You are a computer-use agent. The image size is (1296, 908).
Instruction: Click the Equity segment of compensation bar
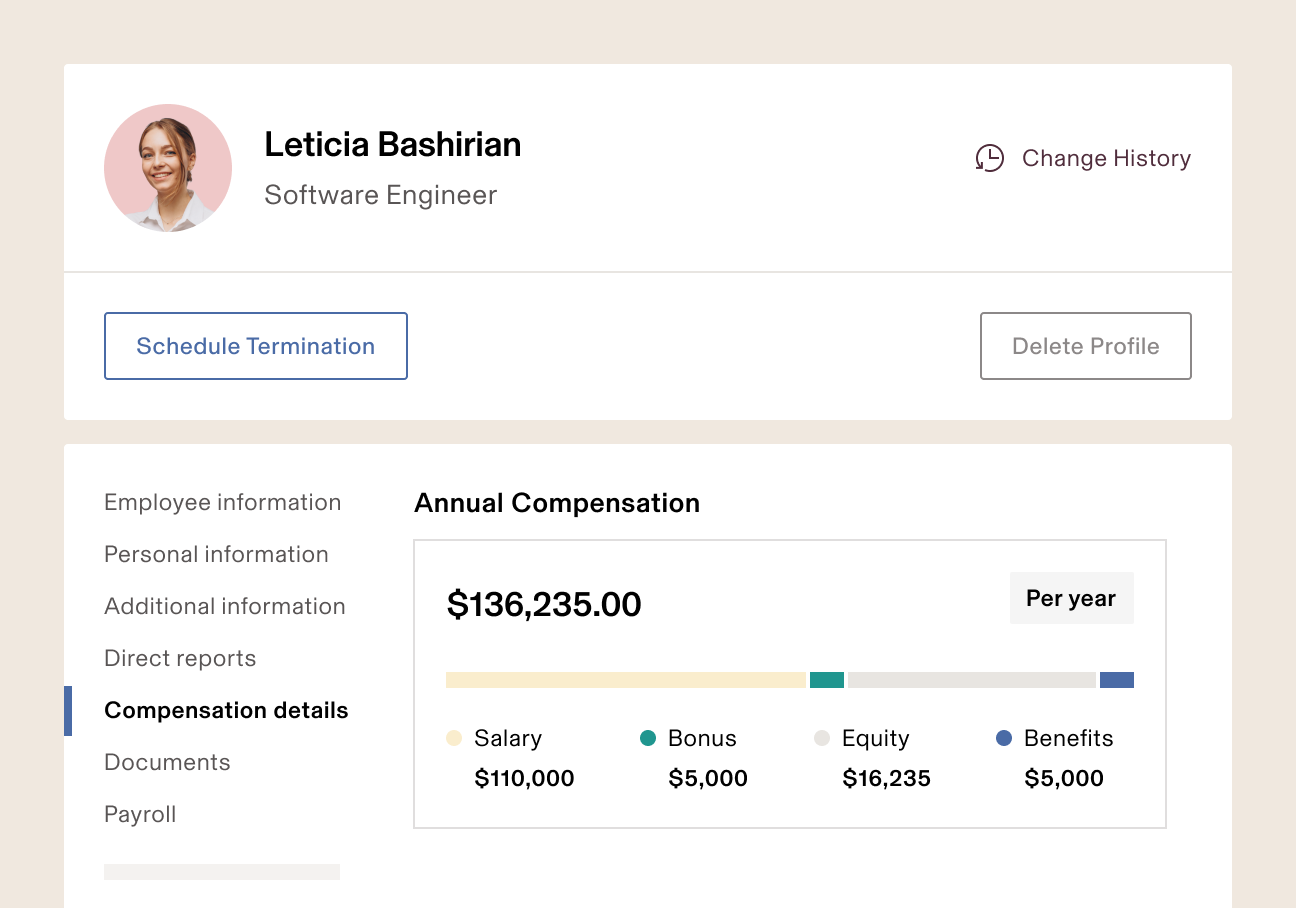972,680
